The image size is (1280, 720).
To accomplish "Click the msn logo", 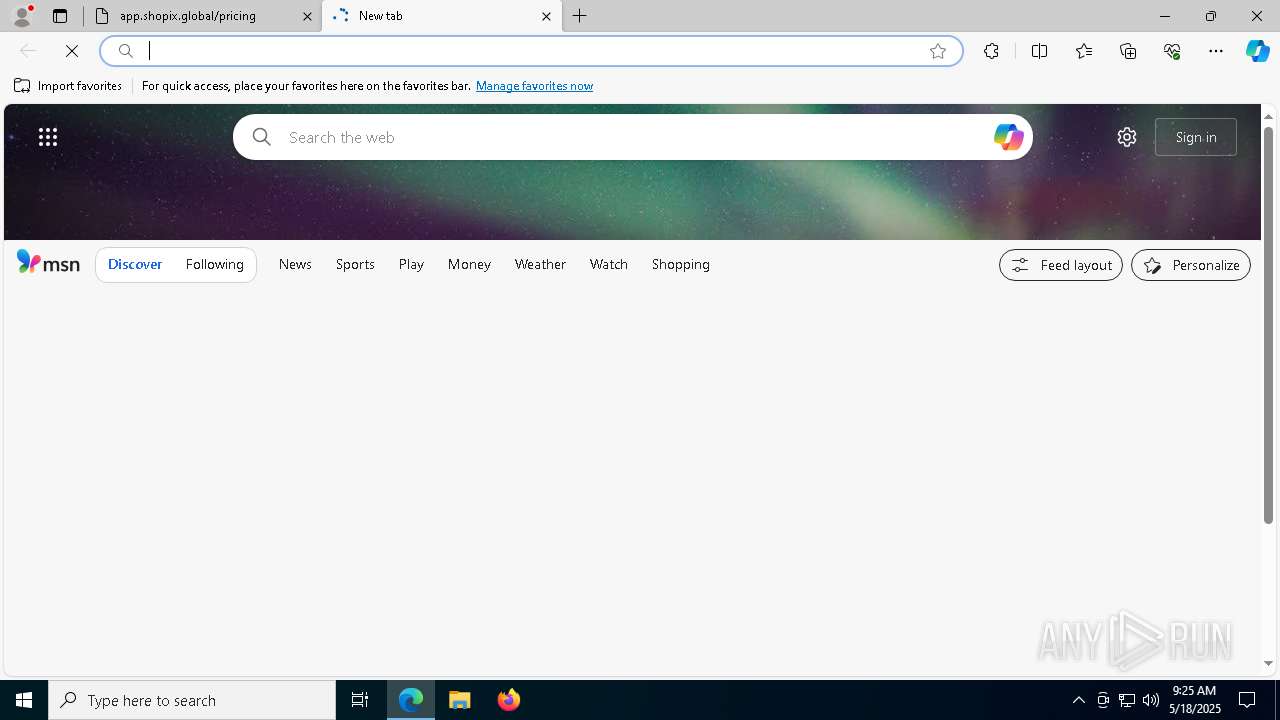I will pos(48,263).
